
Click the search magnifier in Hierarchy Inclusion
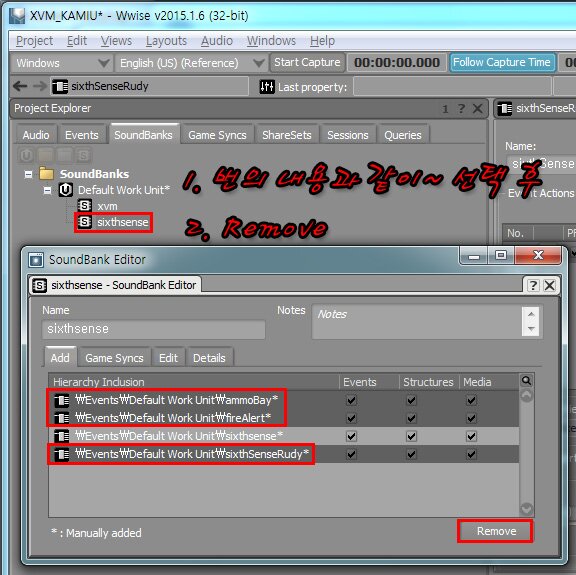point(526,381)
